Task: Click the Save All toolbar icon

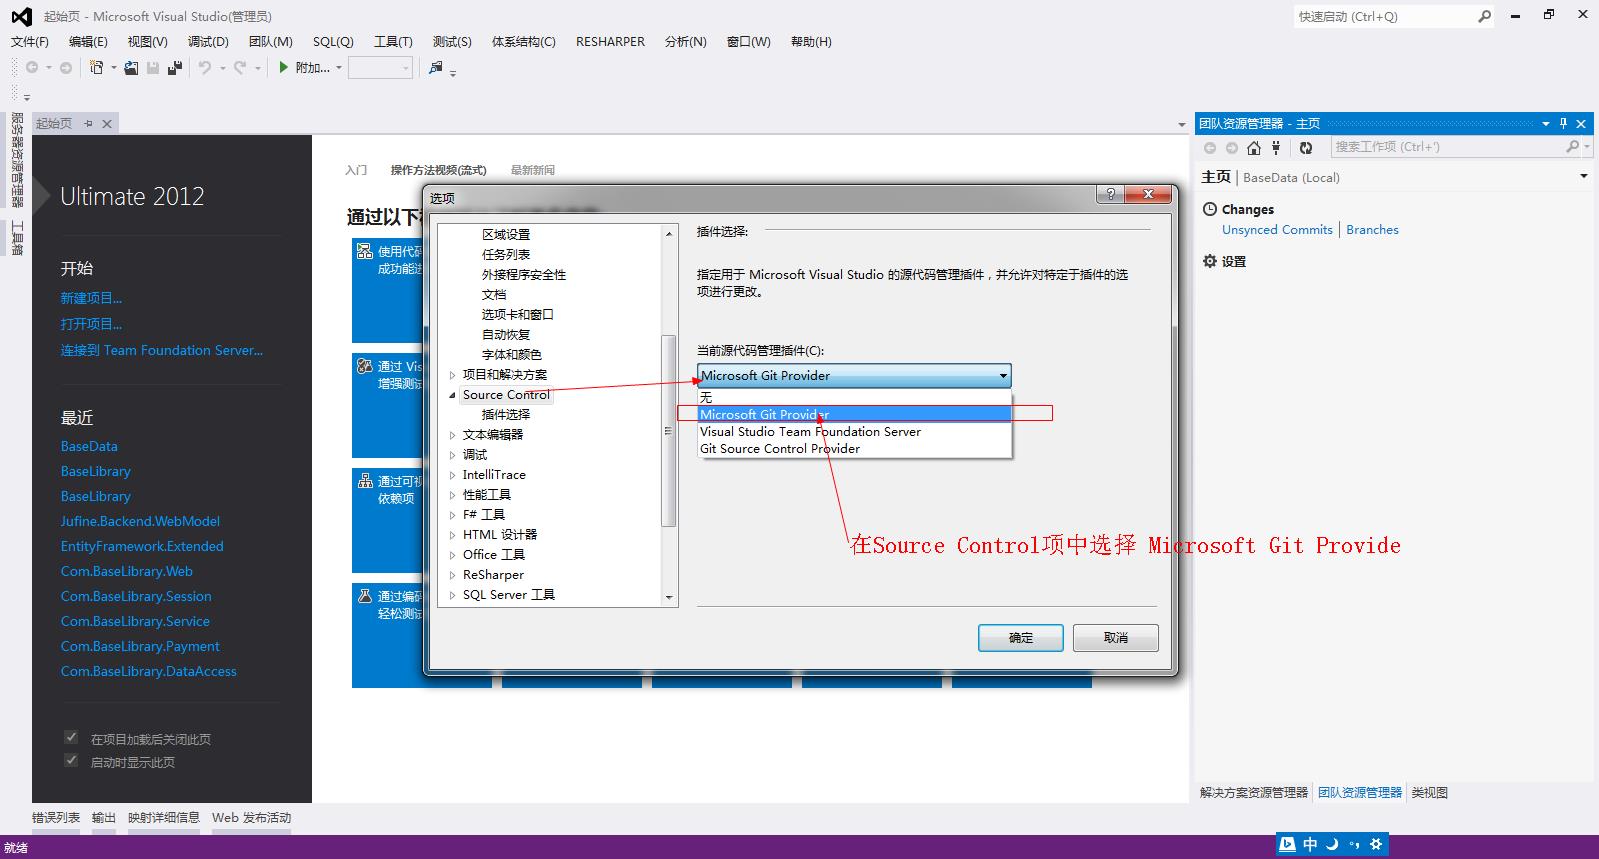Action: pyautogui.click(x=175, y=67)
